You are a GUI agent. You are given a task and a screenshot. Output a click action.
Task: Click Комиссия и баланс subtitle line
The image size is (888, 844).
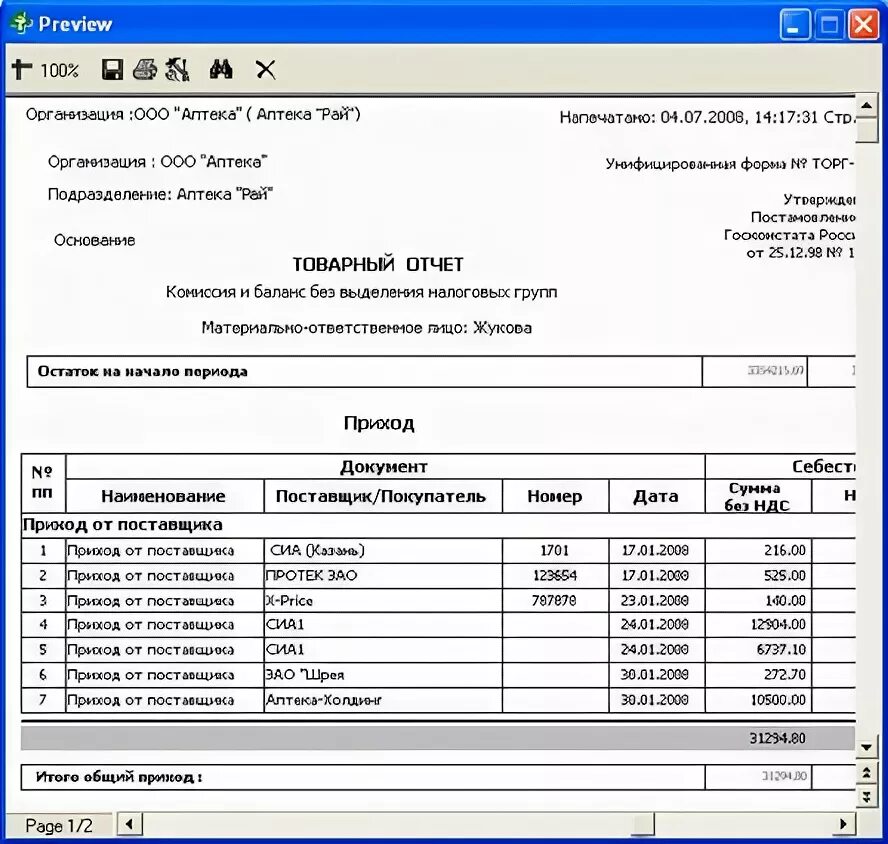(361, 292)
